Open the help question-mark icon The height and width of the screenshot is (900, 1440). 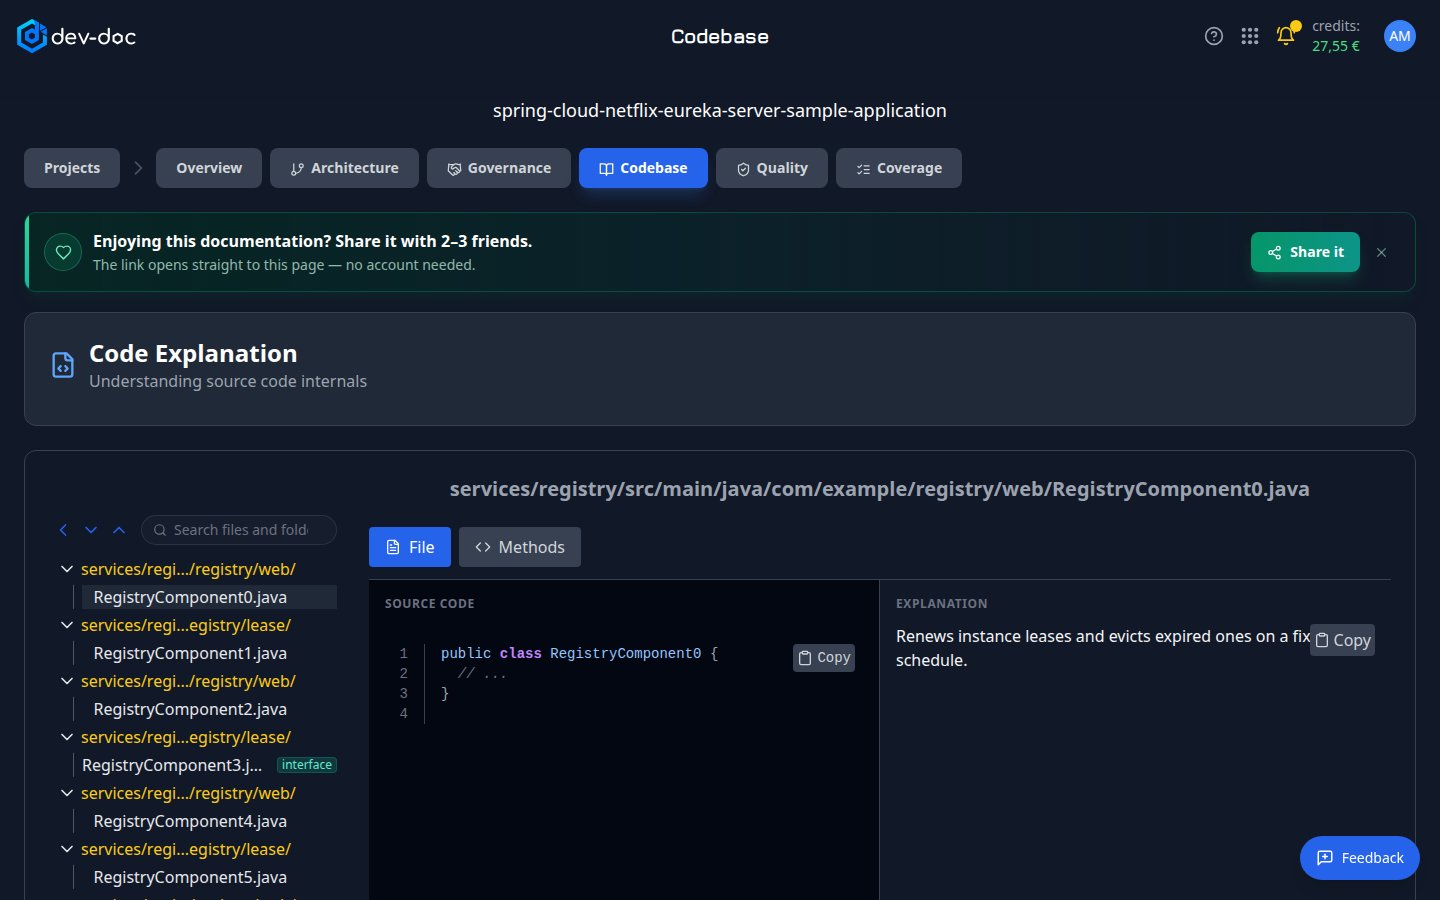[1214, 36]
